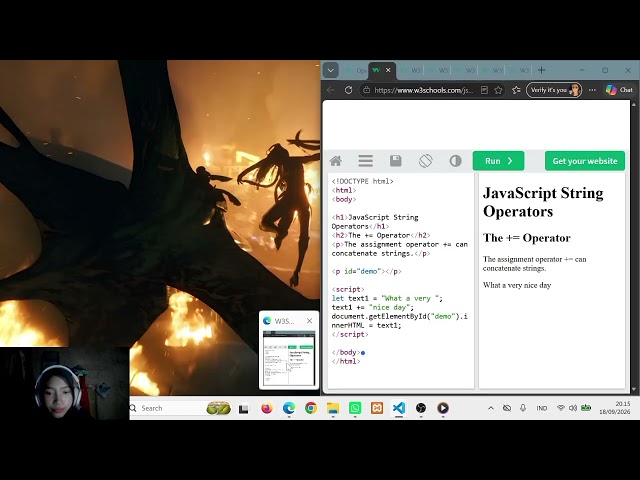Screen dimensions: 640x480
Task: Click the let text1 code line
Action: click(387, 298)
